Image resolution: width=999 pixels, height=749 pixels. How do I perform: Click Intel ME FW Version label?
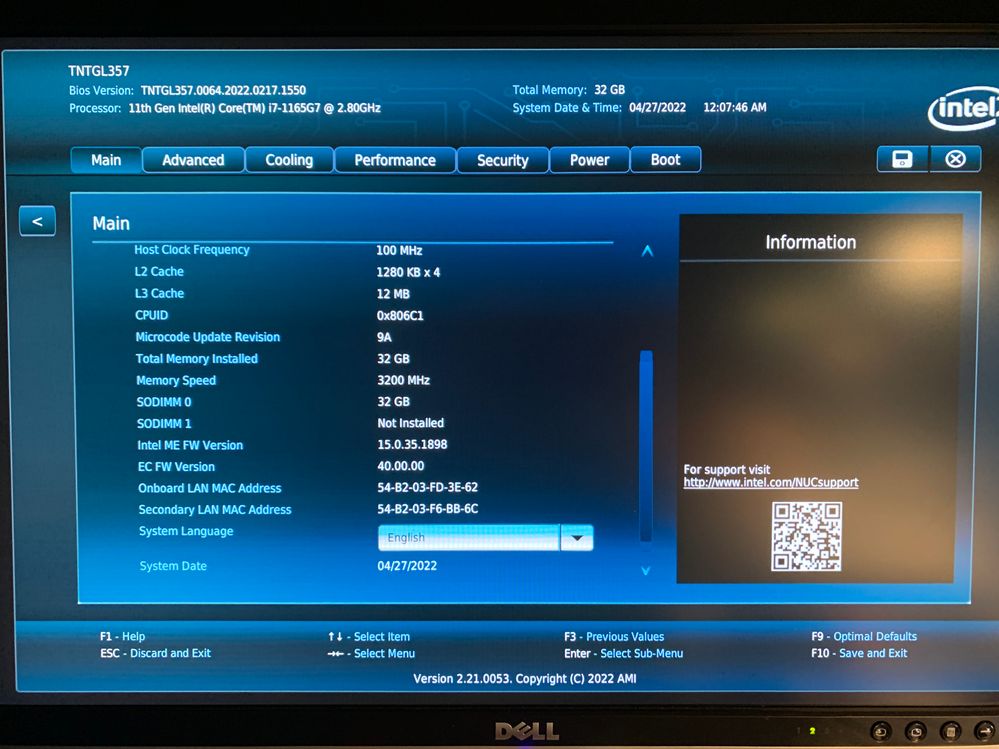190,445
